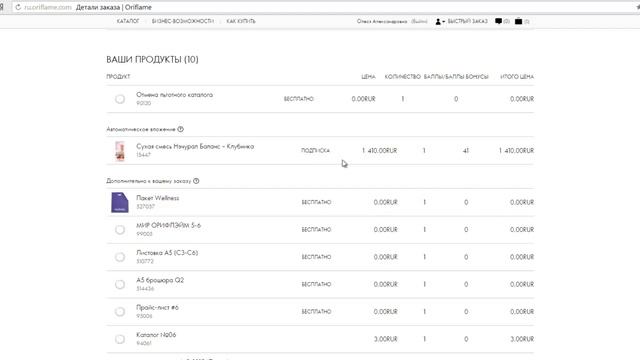Click the Дополнительно к вашему заказу section label

click(x=149, y=181)
